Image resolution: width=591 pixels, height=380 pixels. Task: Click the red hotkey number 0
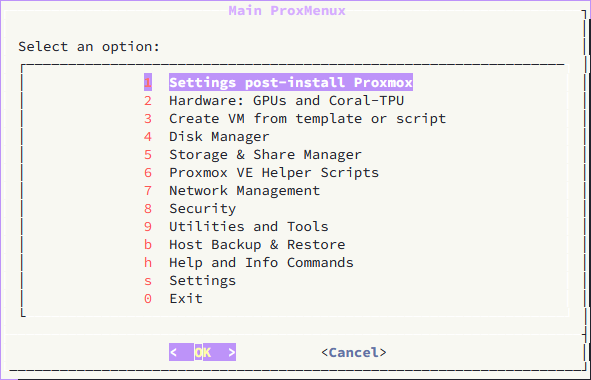[148, 299]
